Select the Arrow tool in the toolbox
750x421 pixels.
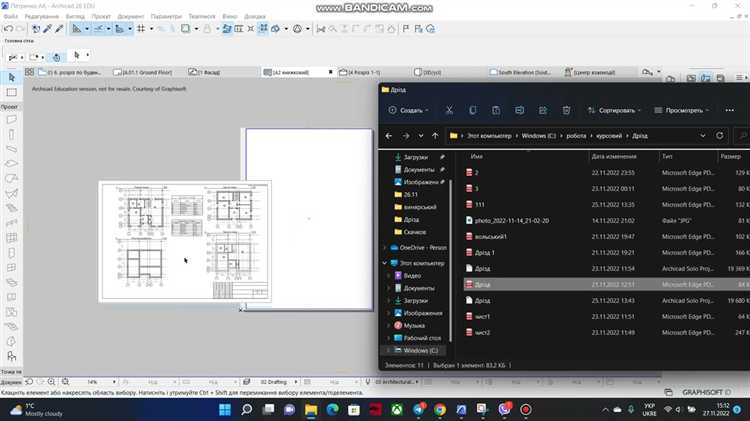tap(11, 77)
